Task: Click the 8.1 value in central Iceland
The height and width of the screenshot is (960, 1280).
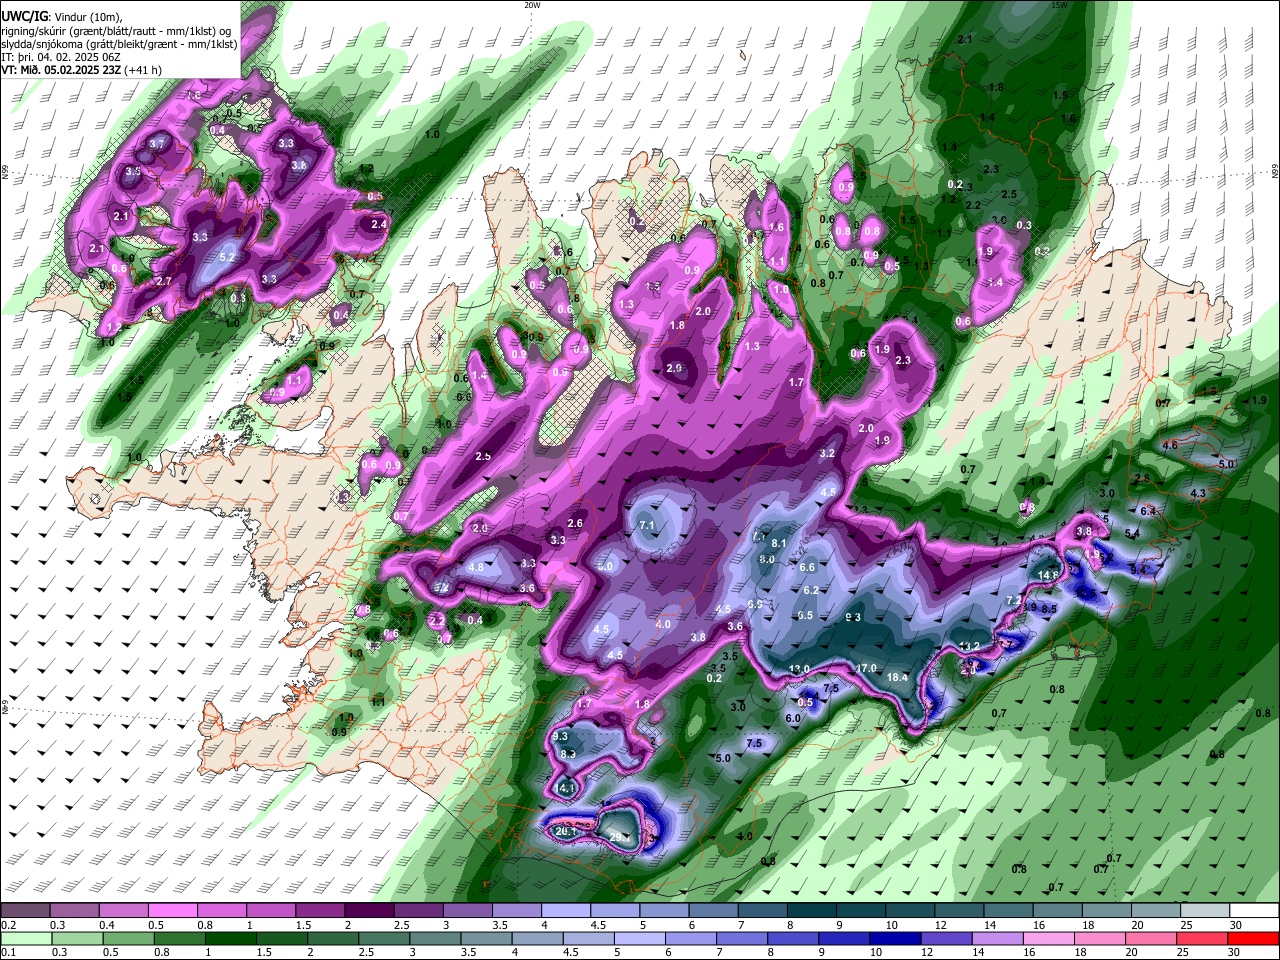Action: click(780, 543)
